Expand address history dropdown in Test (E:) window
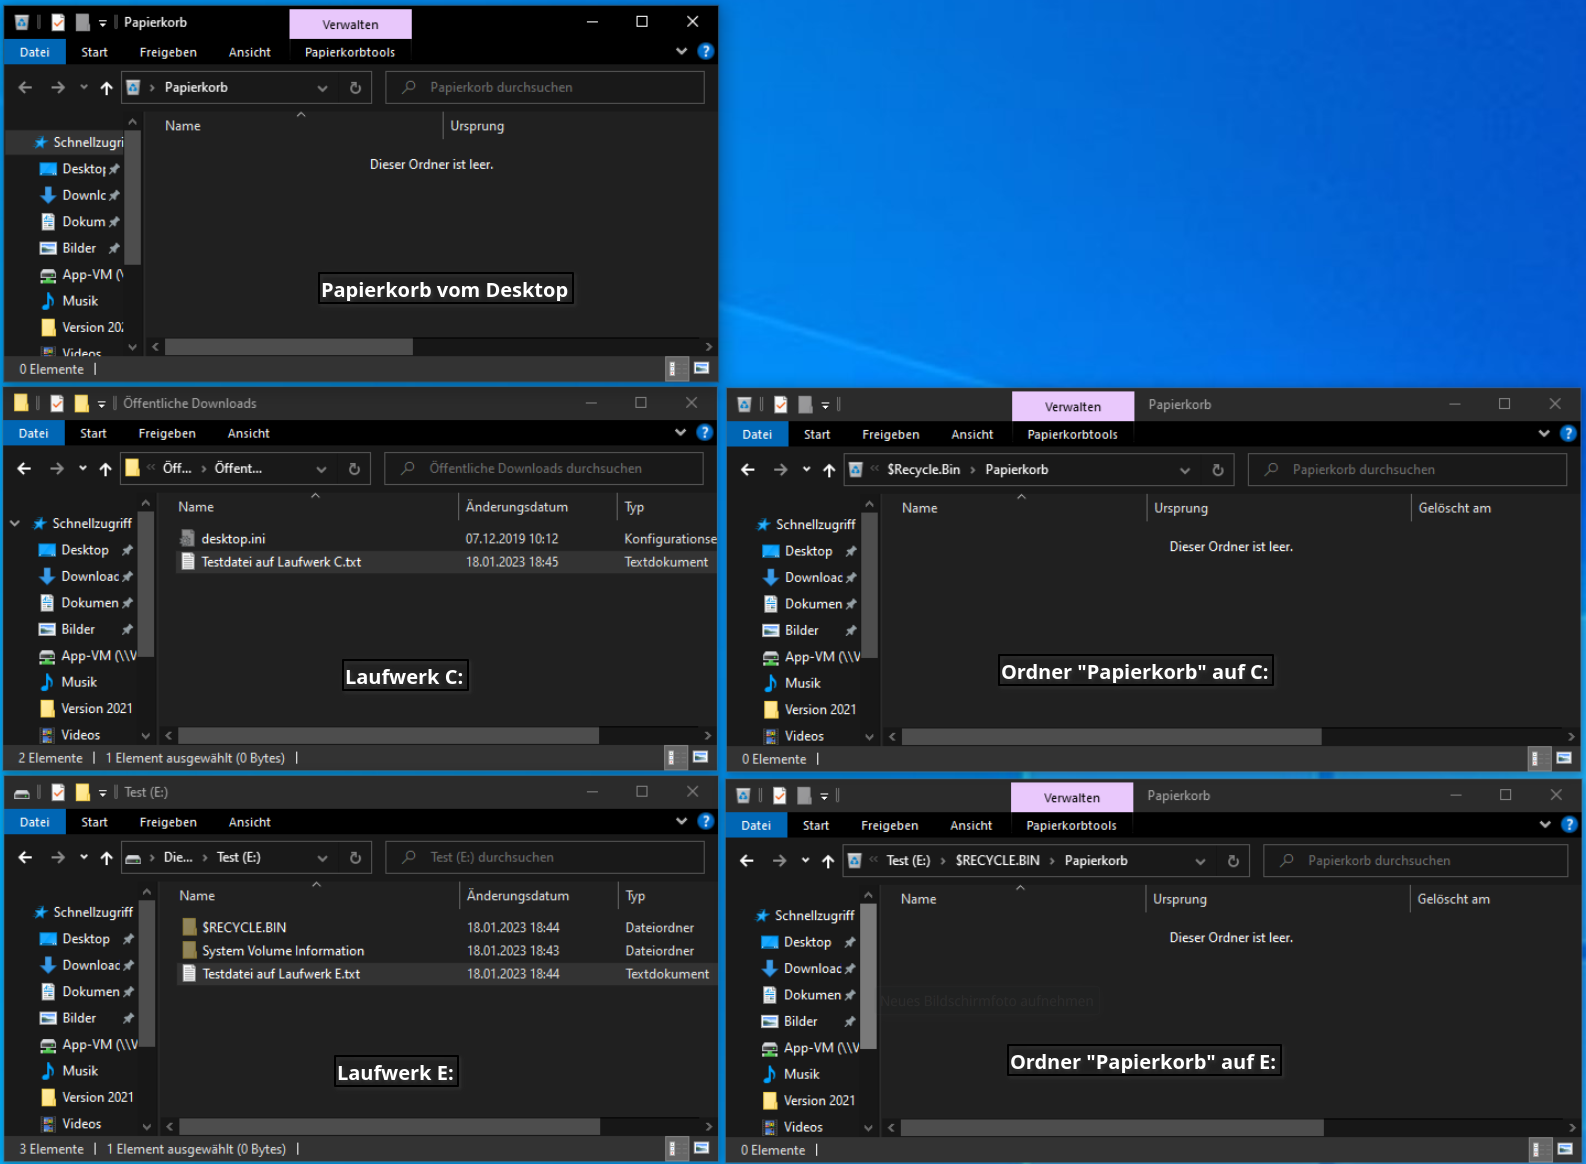 [322, 858]
